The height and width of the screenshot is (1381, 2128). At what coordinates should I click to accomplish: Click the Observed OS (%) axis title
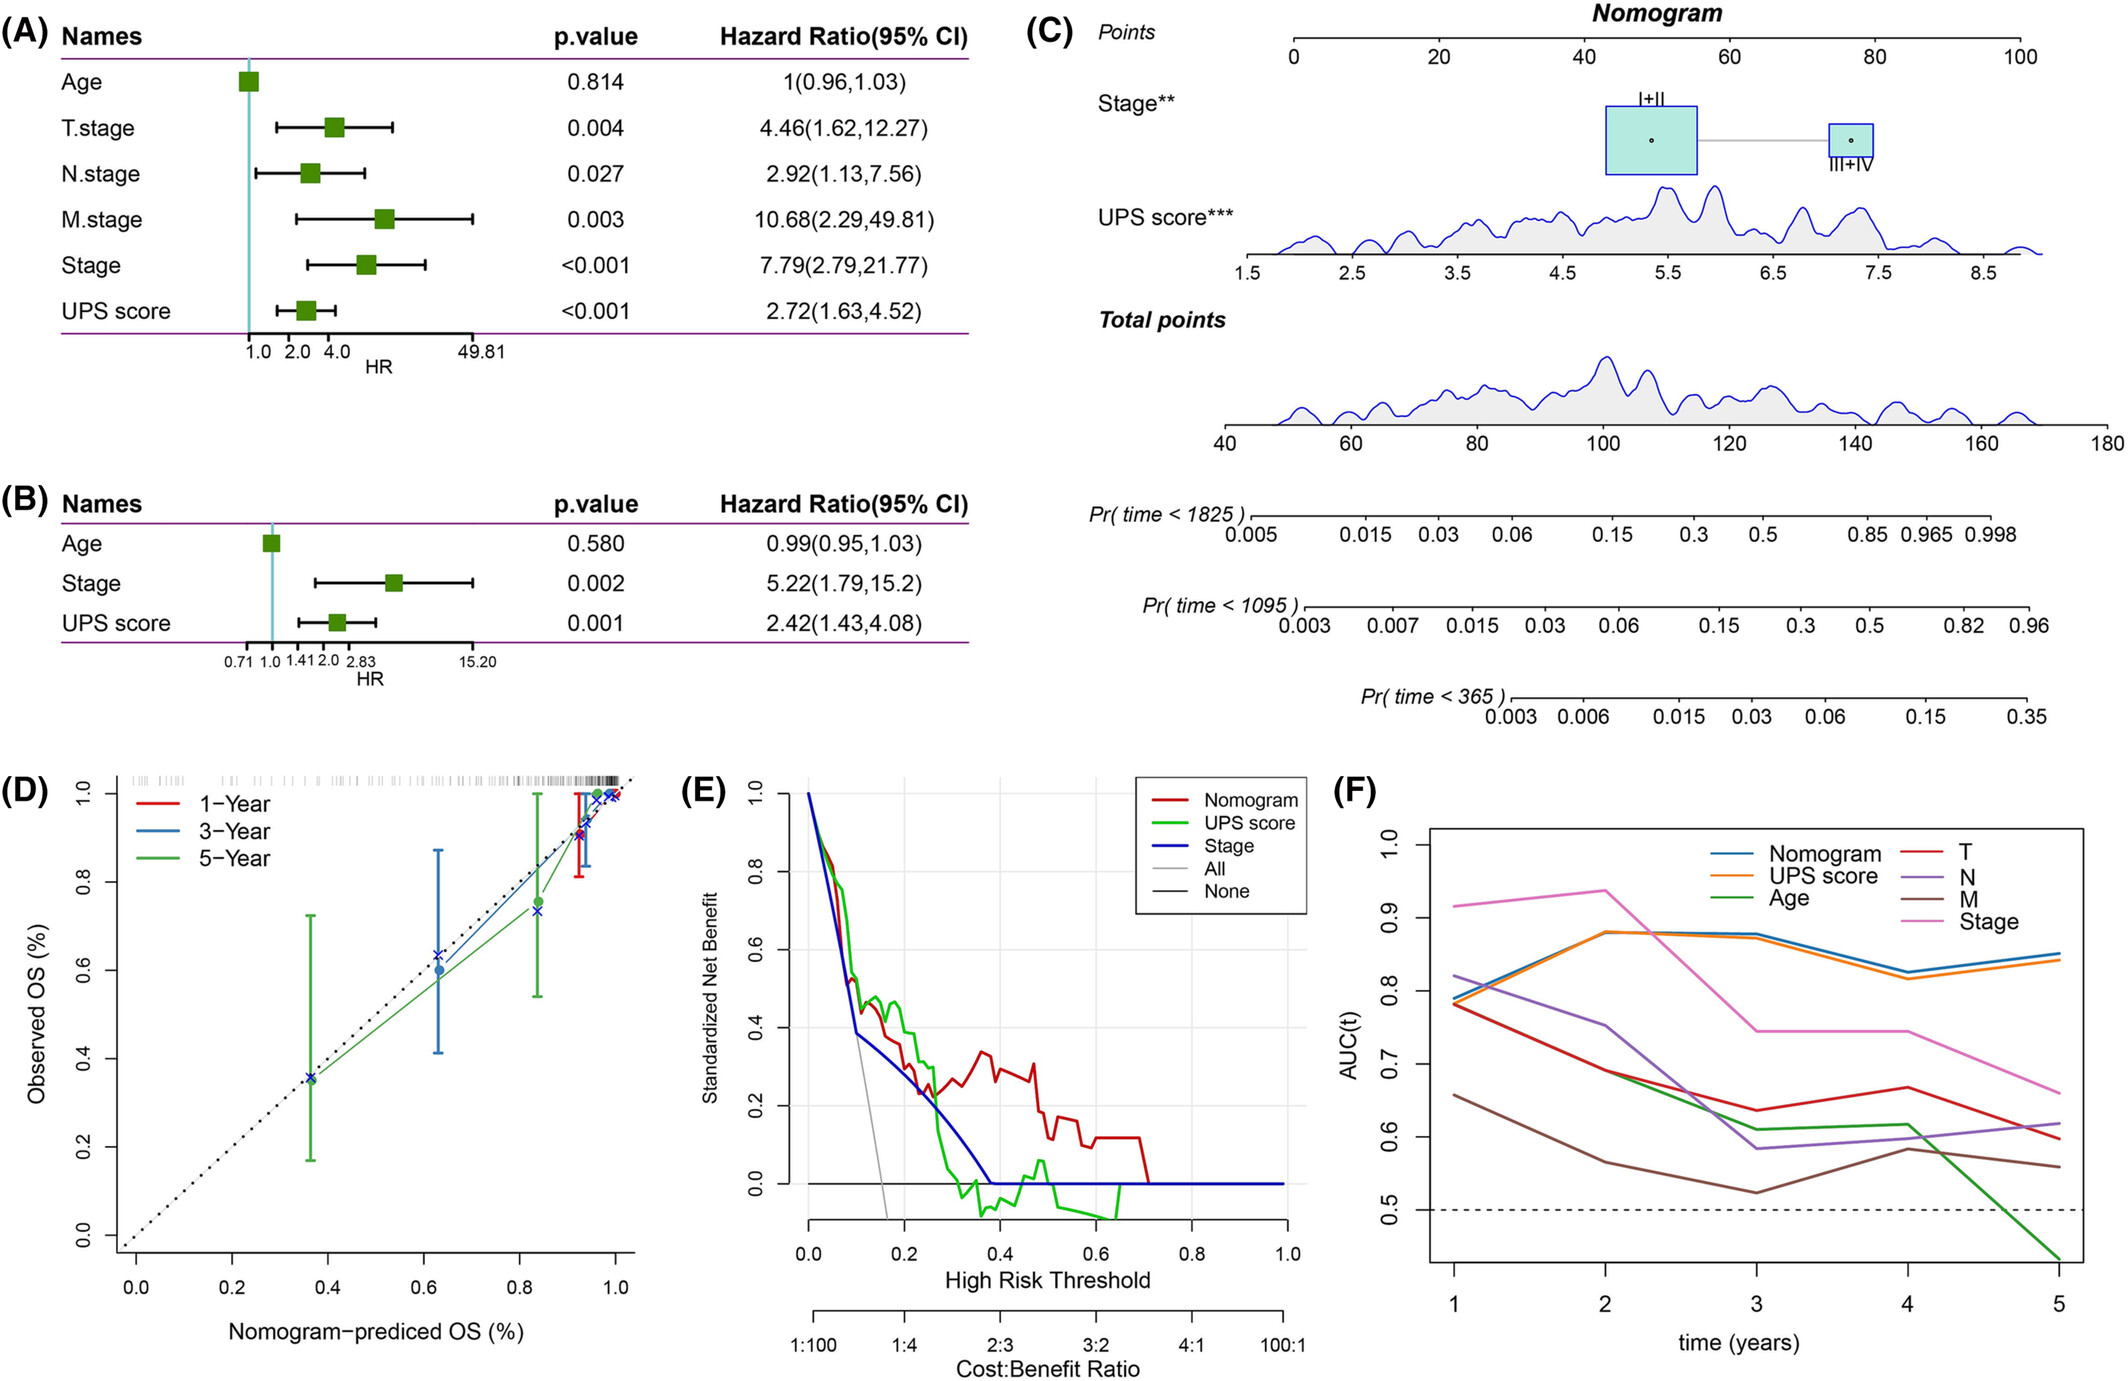click(37, 1014)
